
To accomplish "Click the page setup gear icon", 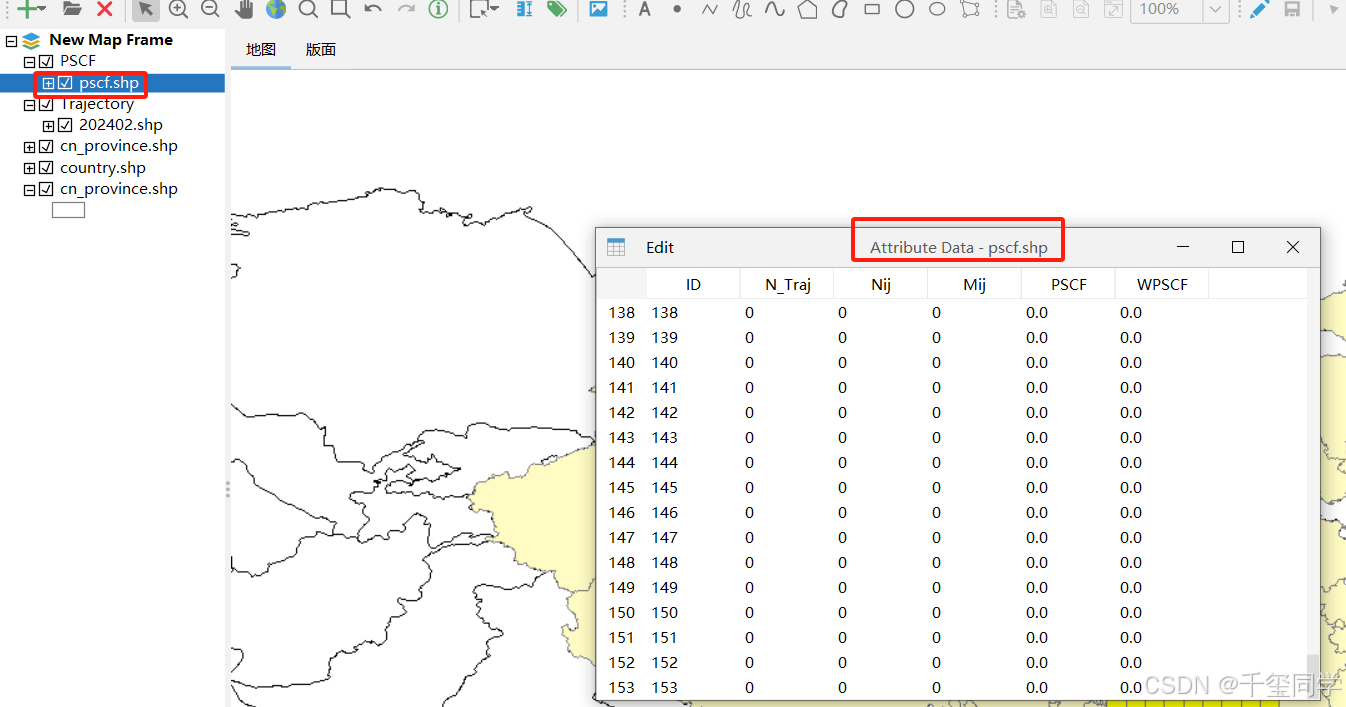I will pyautogui.click(x=1016, y=9).
